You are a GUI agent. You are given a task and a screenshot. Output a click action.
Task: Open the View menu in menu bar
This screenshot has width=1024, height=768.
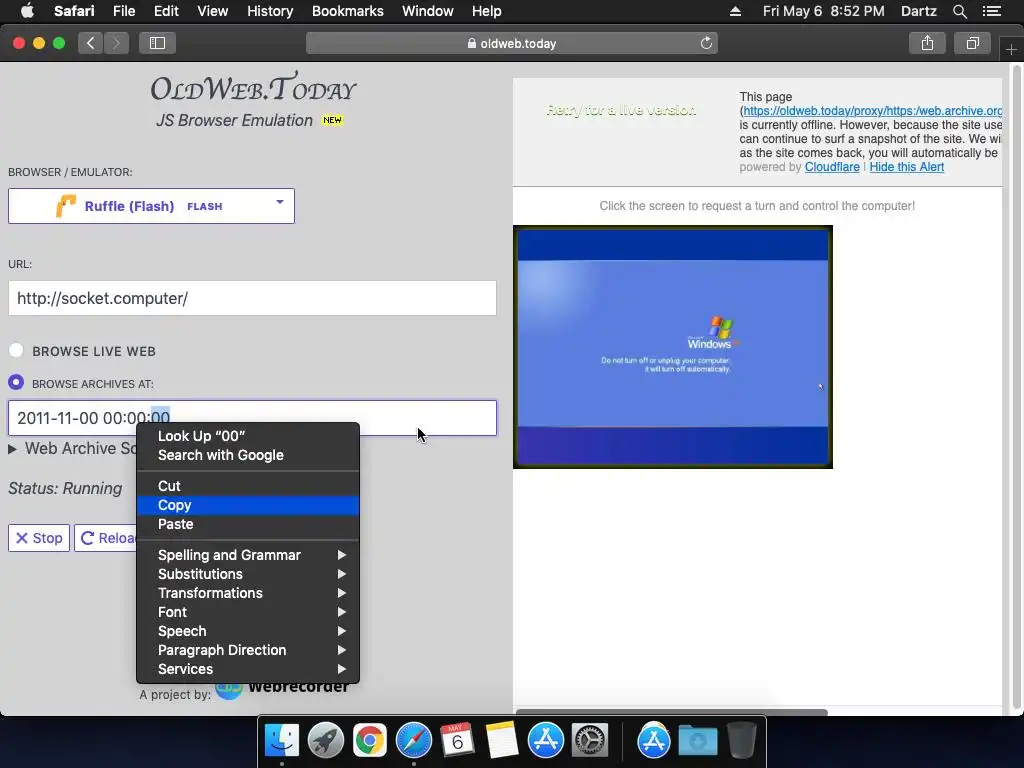pos(212,11)
